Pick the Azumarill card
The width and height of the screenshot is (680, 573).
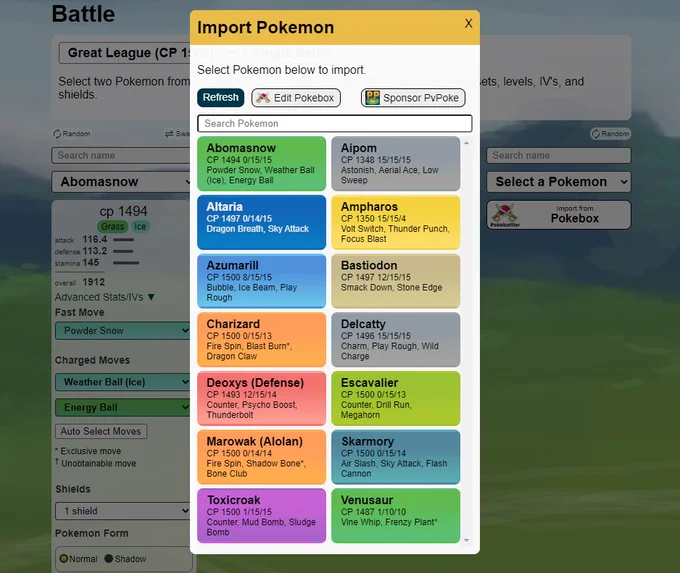pos(262,281)
